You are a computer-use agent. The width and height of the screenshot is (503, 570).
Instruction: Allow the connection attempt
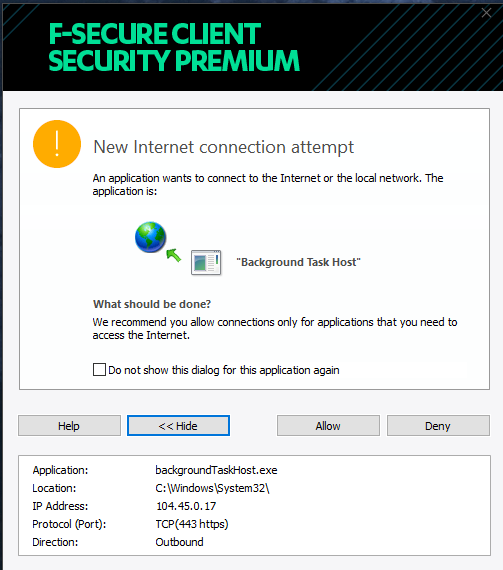pos(328,425)
